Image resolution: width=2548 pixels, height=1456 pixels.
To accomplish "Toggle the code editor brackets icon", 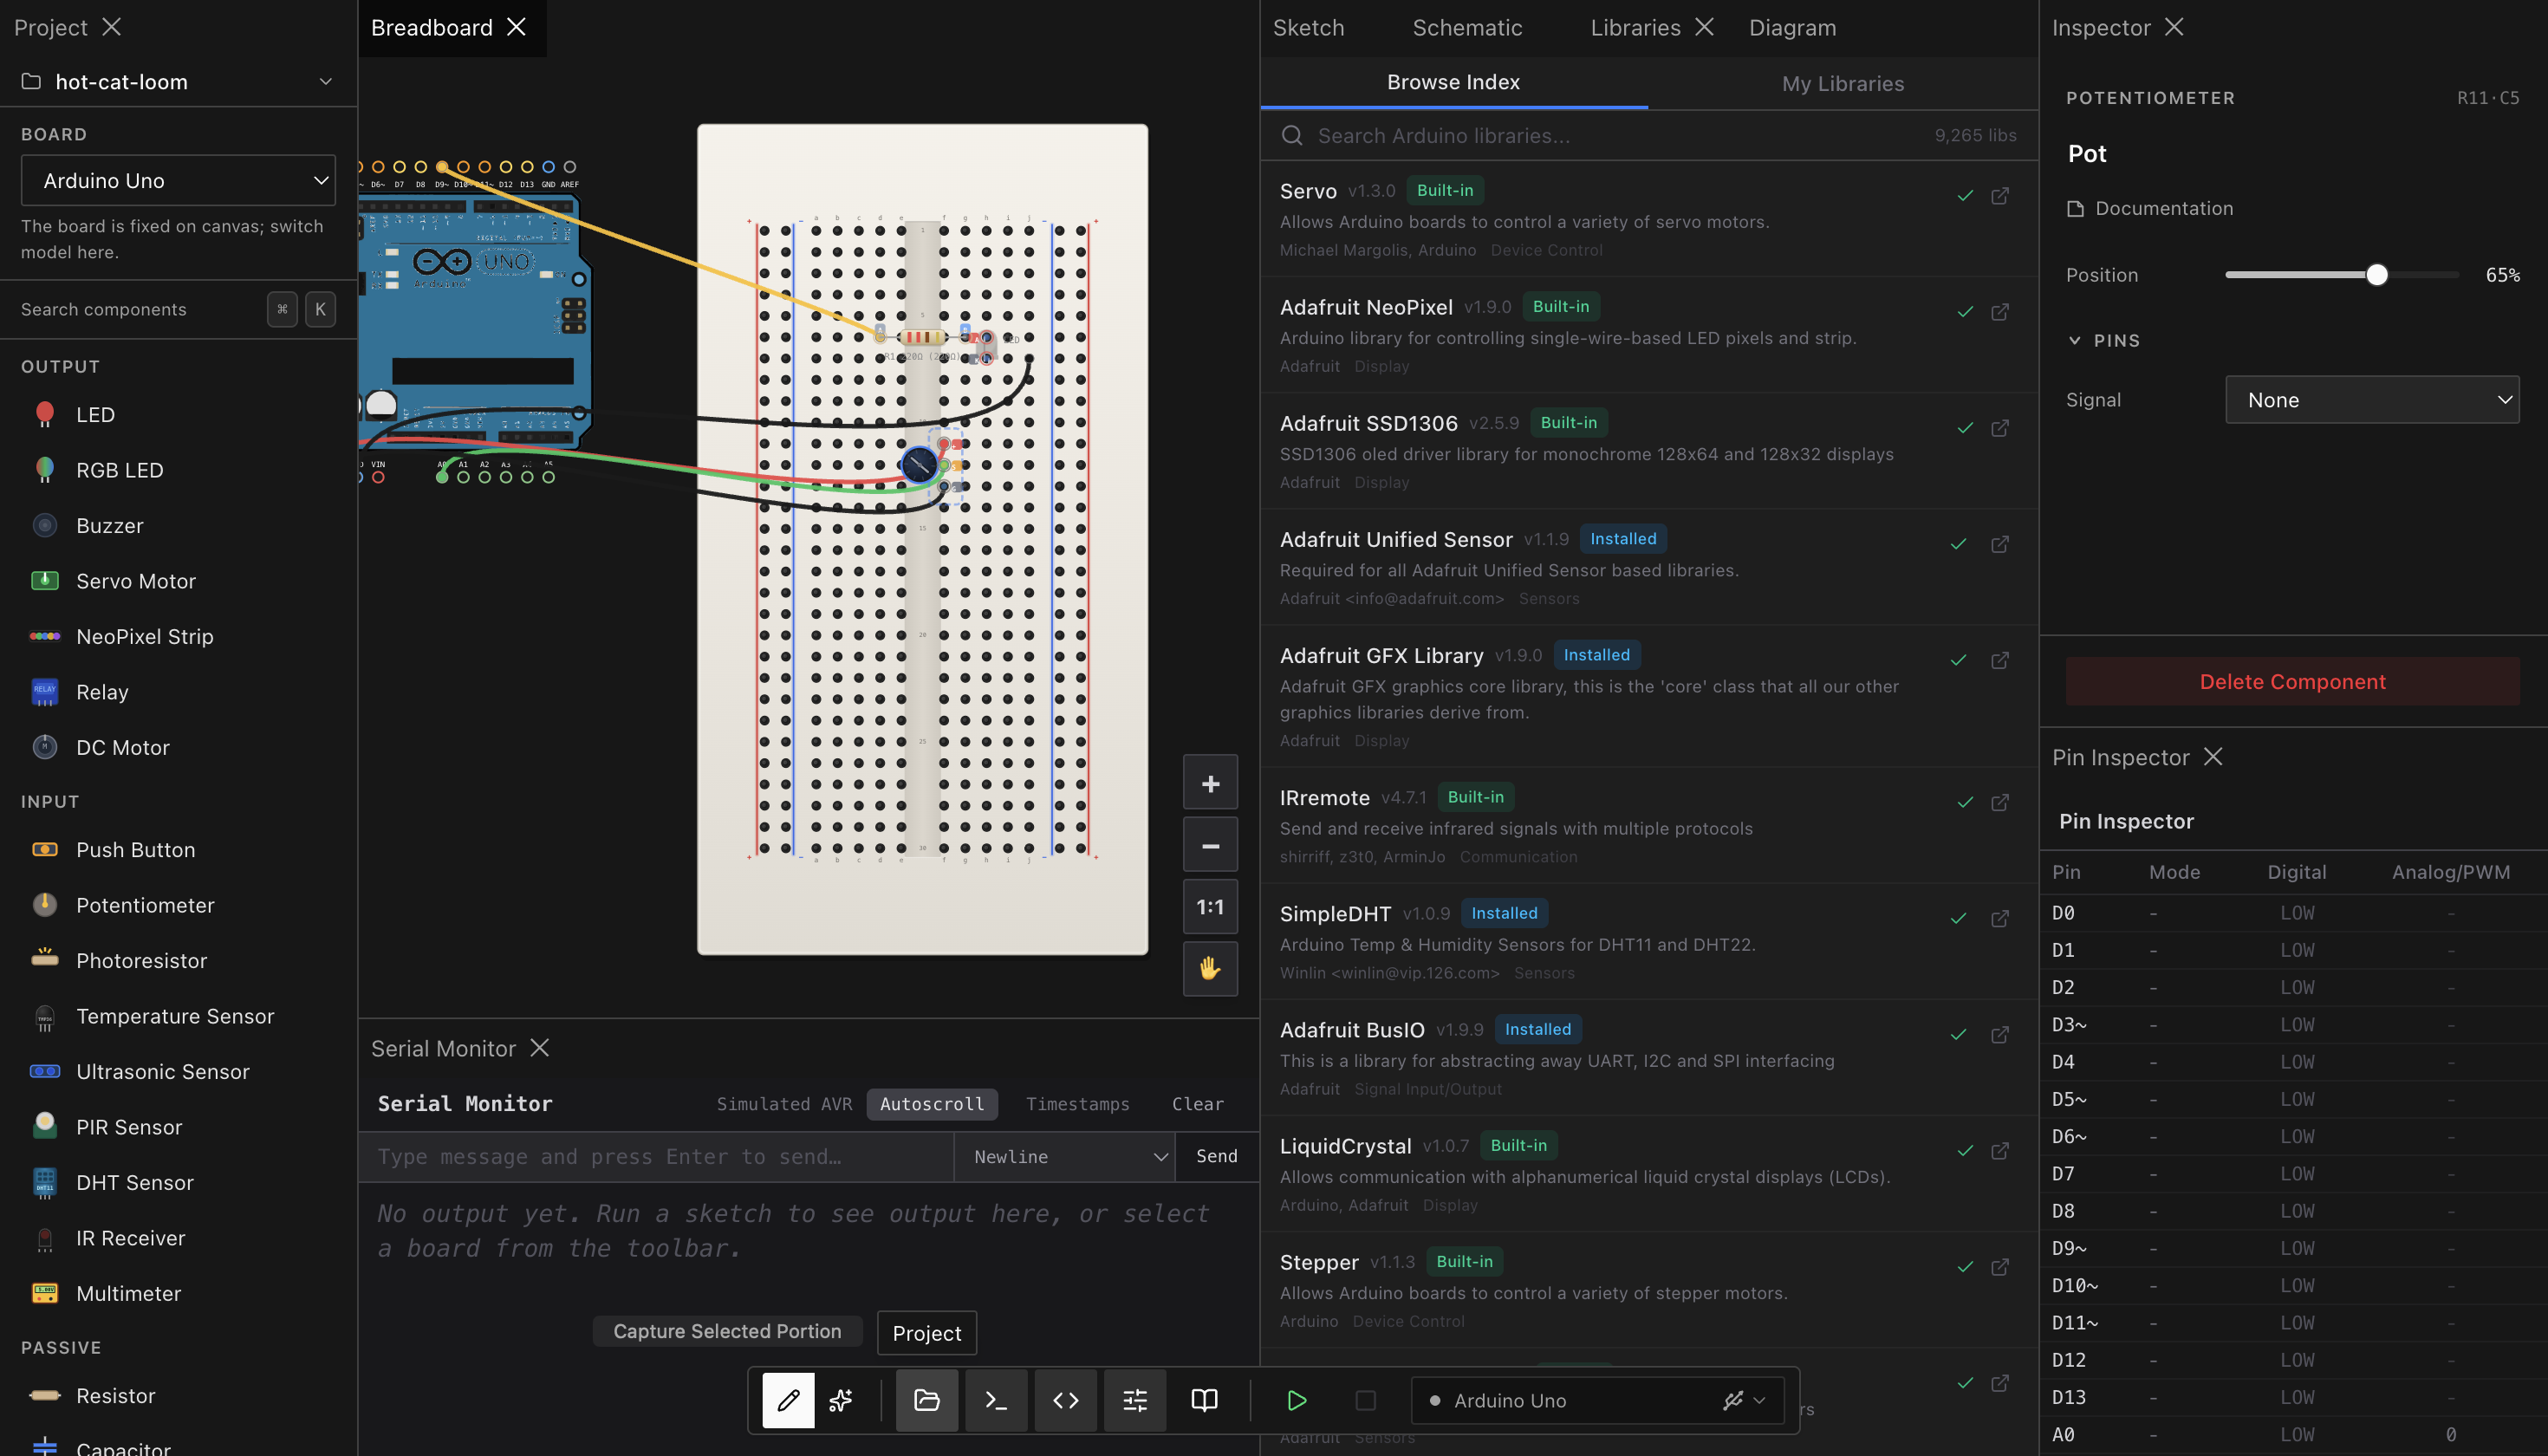I will [1066, 1400].
